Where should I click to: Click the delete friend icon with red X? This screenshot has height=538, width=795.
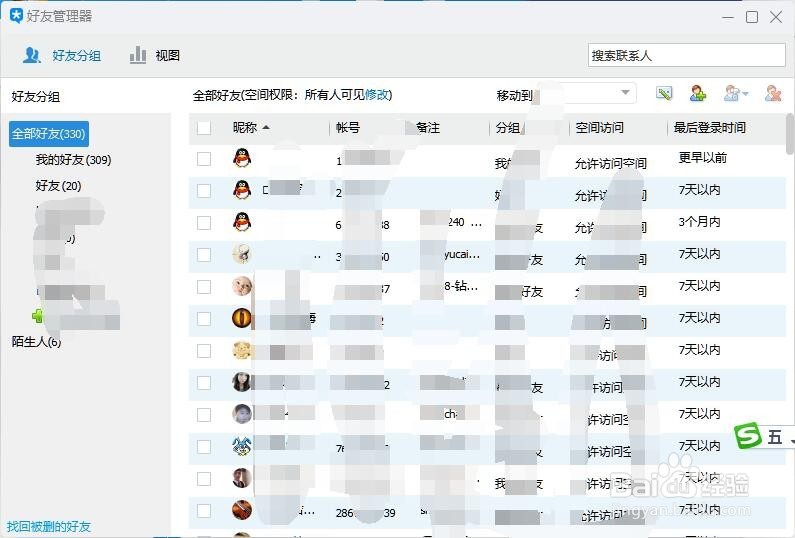click(x=773, y=93)
